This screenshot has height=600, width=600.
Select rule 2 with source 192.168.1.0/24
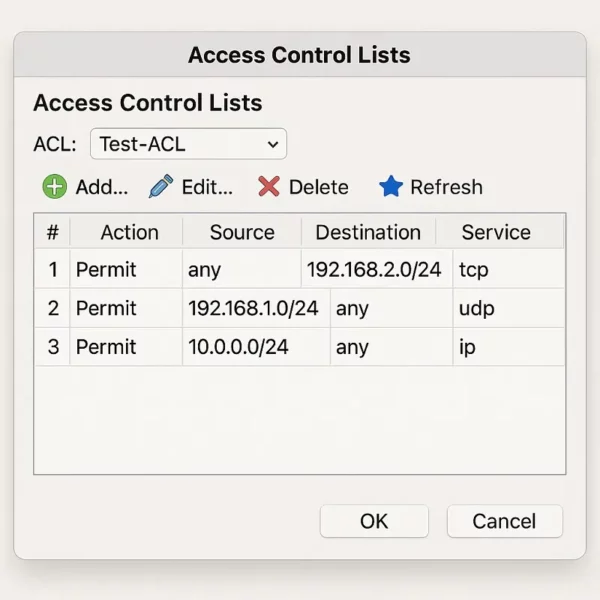pyautogui.click(x=299, y=308)
